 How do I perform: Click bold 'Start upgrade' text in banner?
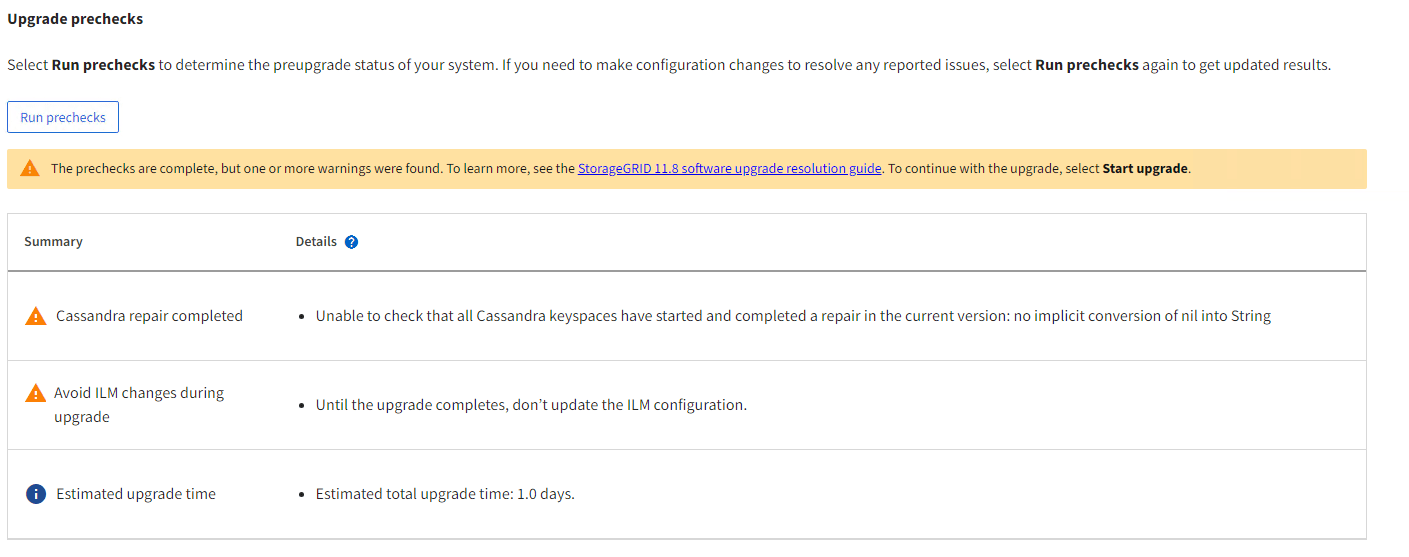(x=1145, y=169)
